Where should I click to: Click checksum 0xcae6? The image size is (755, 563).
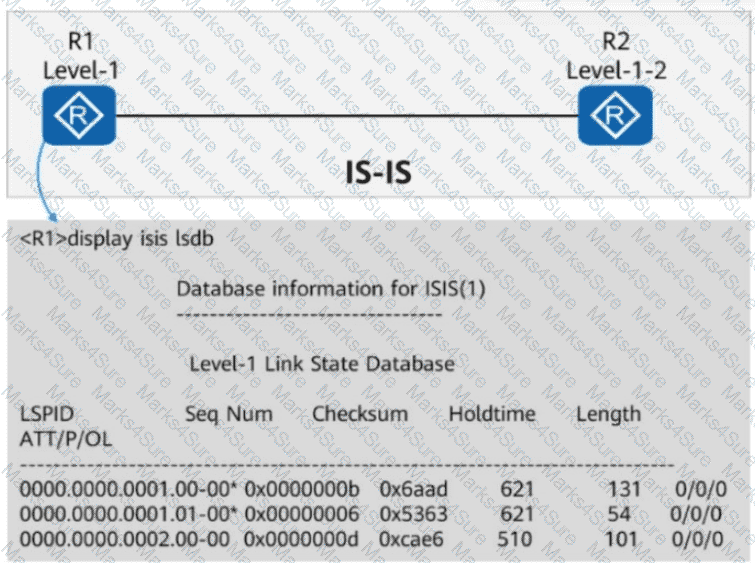coord(411,539)
